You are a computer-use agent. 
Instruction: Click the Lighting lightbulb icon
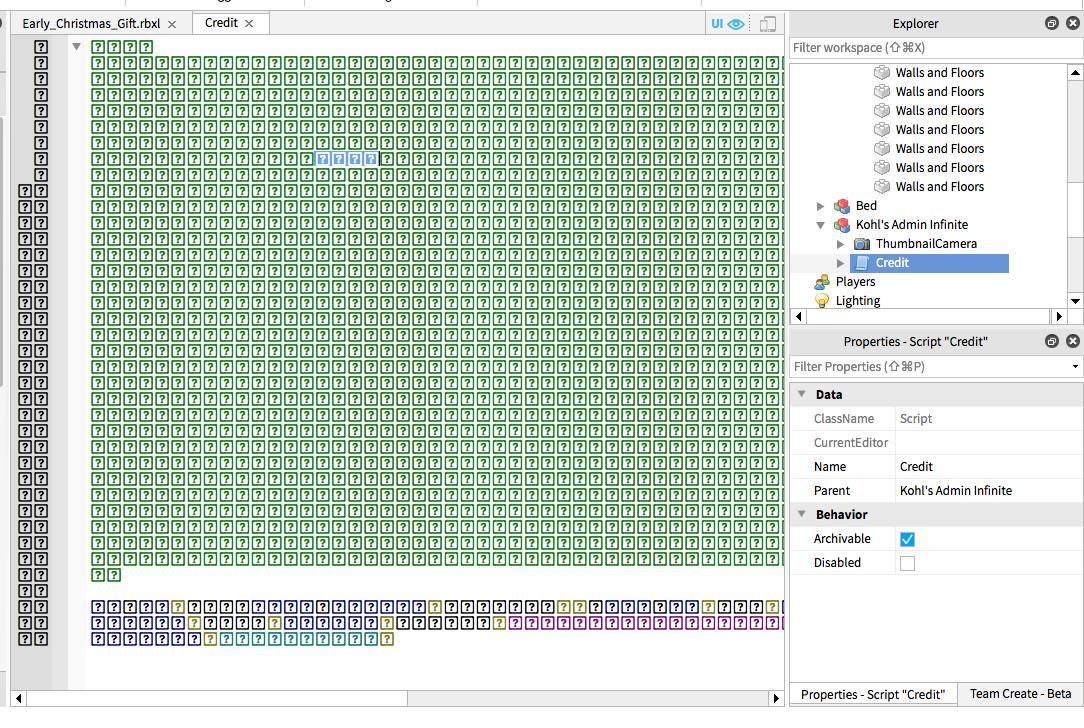tap(822, 301)
